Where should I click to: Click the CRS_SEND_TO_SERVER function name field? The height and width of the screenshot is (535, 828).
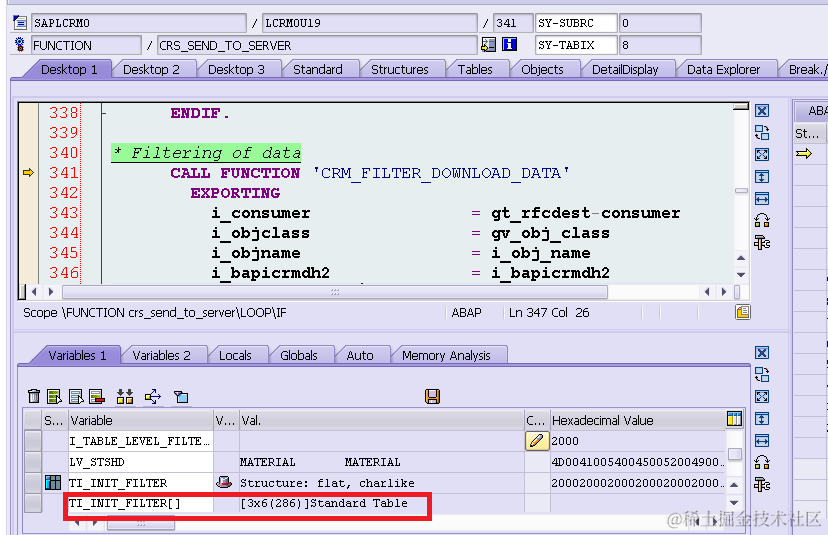317,45
